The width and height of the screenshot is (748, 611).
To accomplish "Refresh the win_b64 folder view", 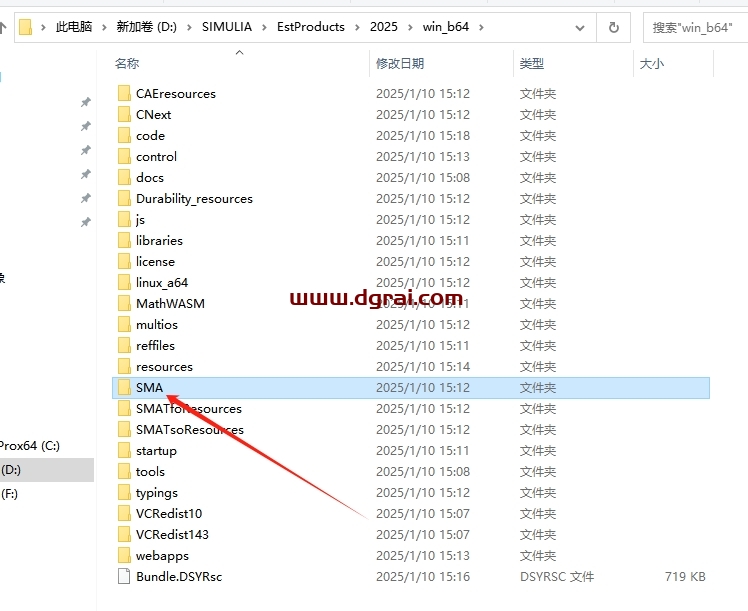I will coord(613,28).
